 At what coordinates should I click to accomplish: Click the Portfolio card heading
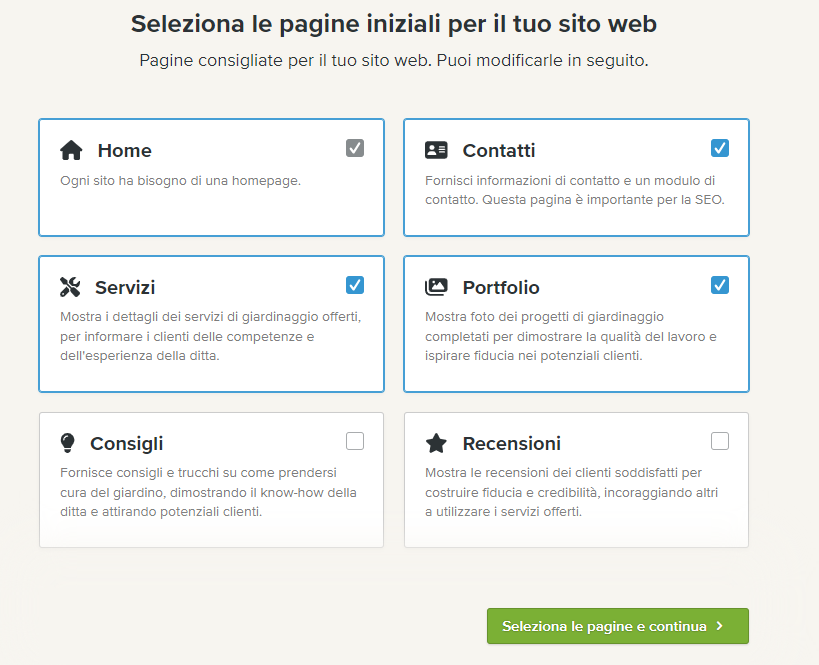tap(501, 287)
